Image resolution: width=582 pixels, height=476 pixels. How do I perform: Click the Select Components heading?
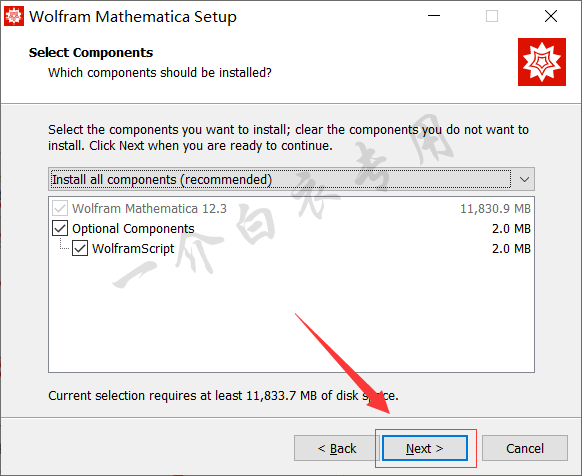pyautogui.click(x=91, y=52)
